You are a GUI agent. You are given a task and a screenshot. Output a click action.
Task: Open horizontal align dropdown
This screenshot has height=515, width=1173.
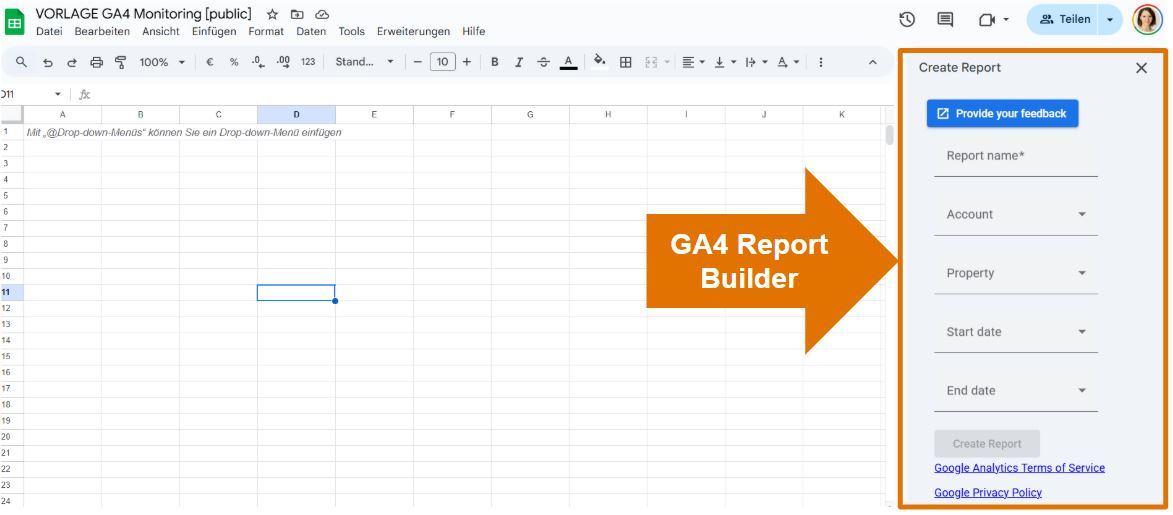[693, 62]
